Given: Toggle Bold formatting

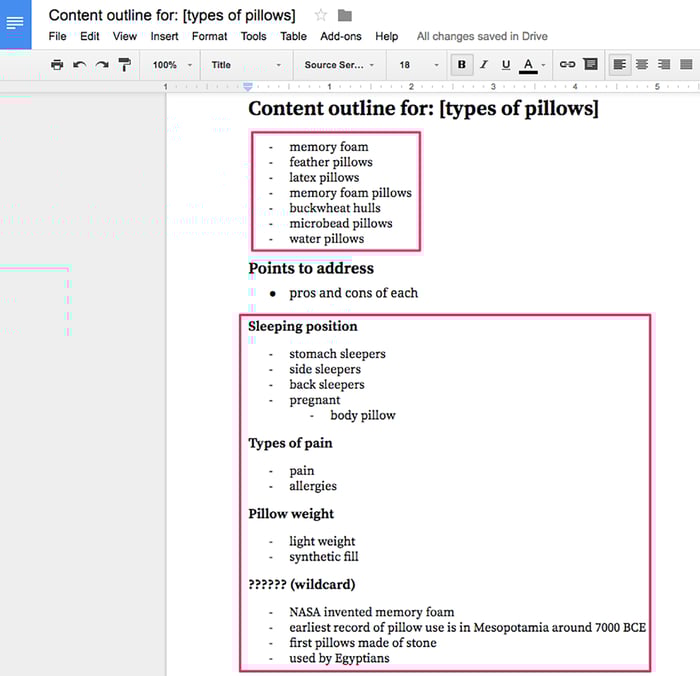Looking at the screenshot, I should 461,65.
